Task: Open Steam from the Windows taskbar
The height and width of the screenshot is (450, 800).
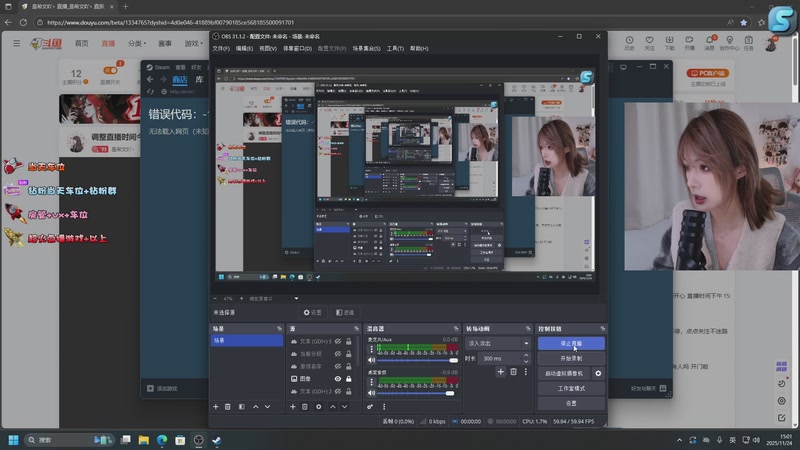Action: click(216, 440)
